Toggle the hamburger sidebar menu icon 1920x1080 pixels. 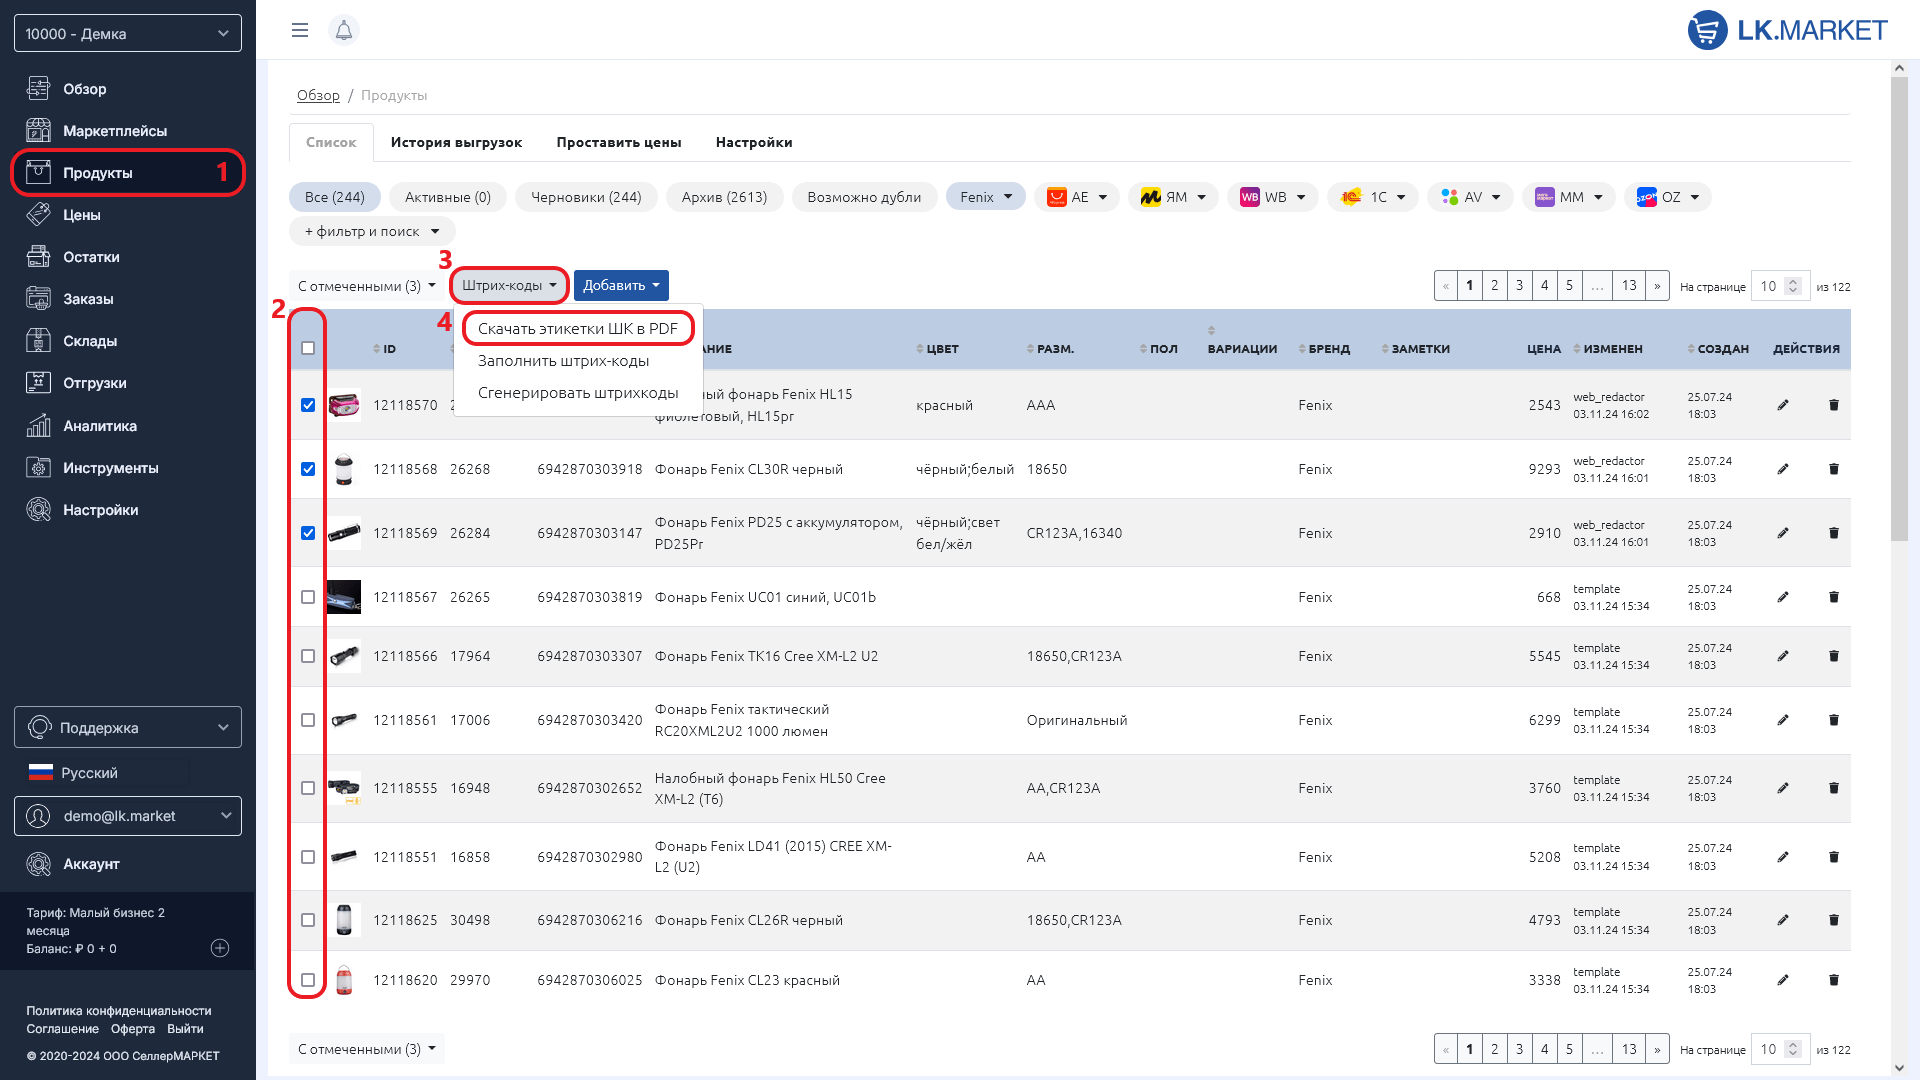point(299,30)
